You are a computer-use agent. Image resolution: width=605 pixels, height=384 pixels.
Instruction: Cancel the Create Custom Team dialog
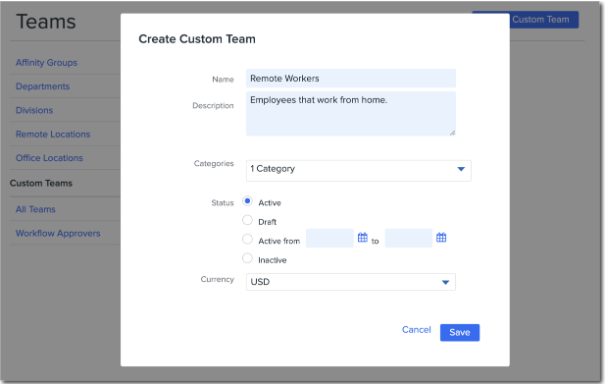click(416, 330)
